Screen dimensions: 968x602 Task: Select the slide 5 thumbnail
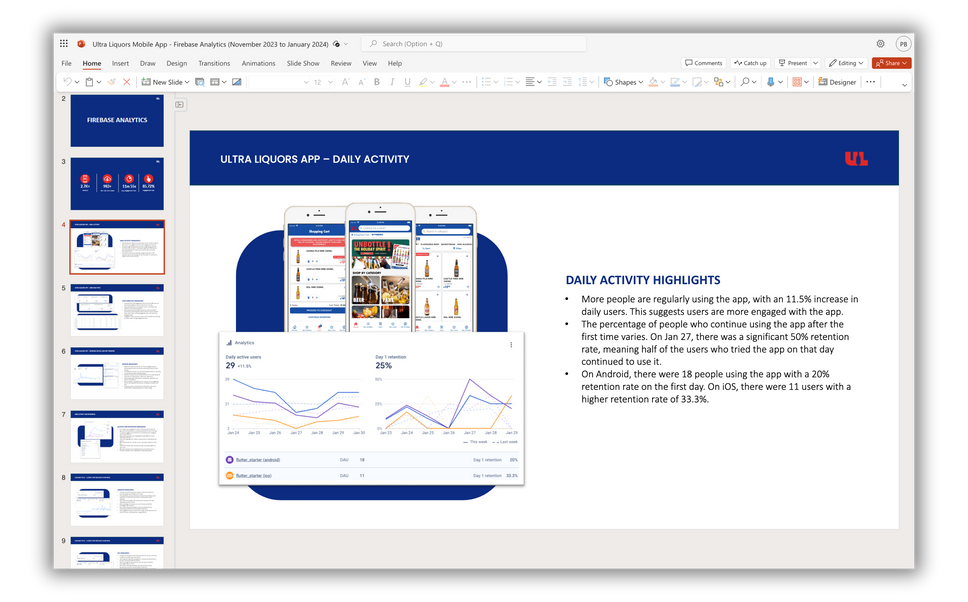pyautogui.click(x=117, y=310)
